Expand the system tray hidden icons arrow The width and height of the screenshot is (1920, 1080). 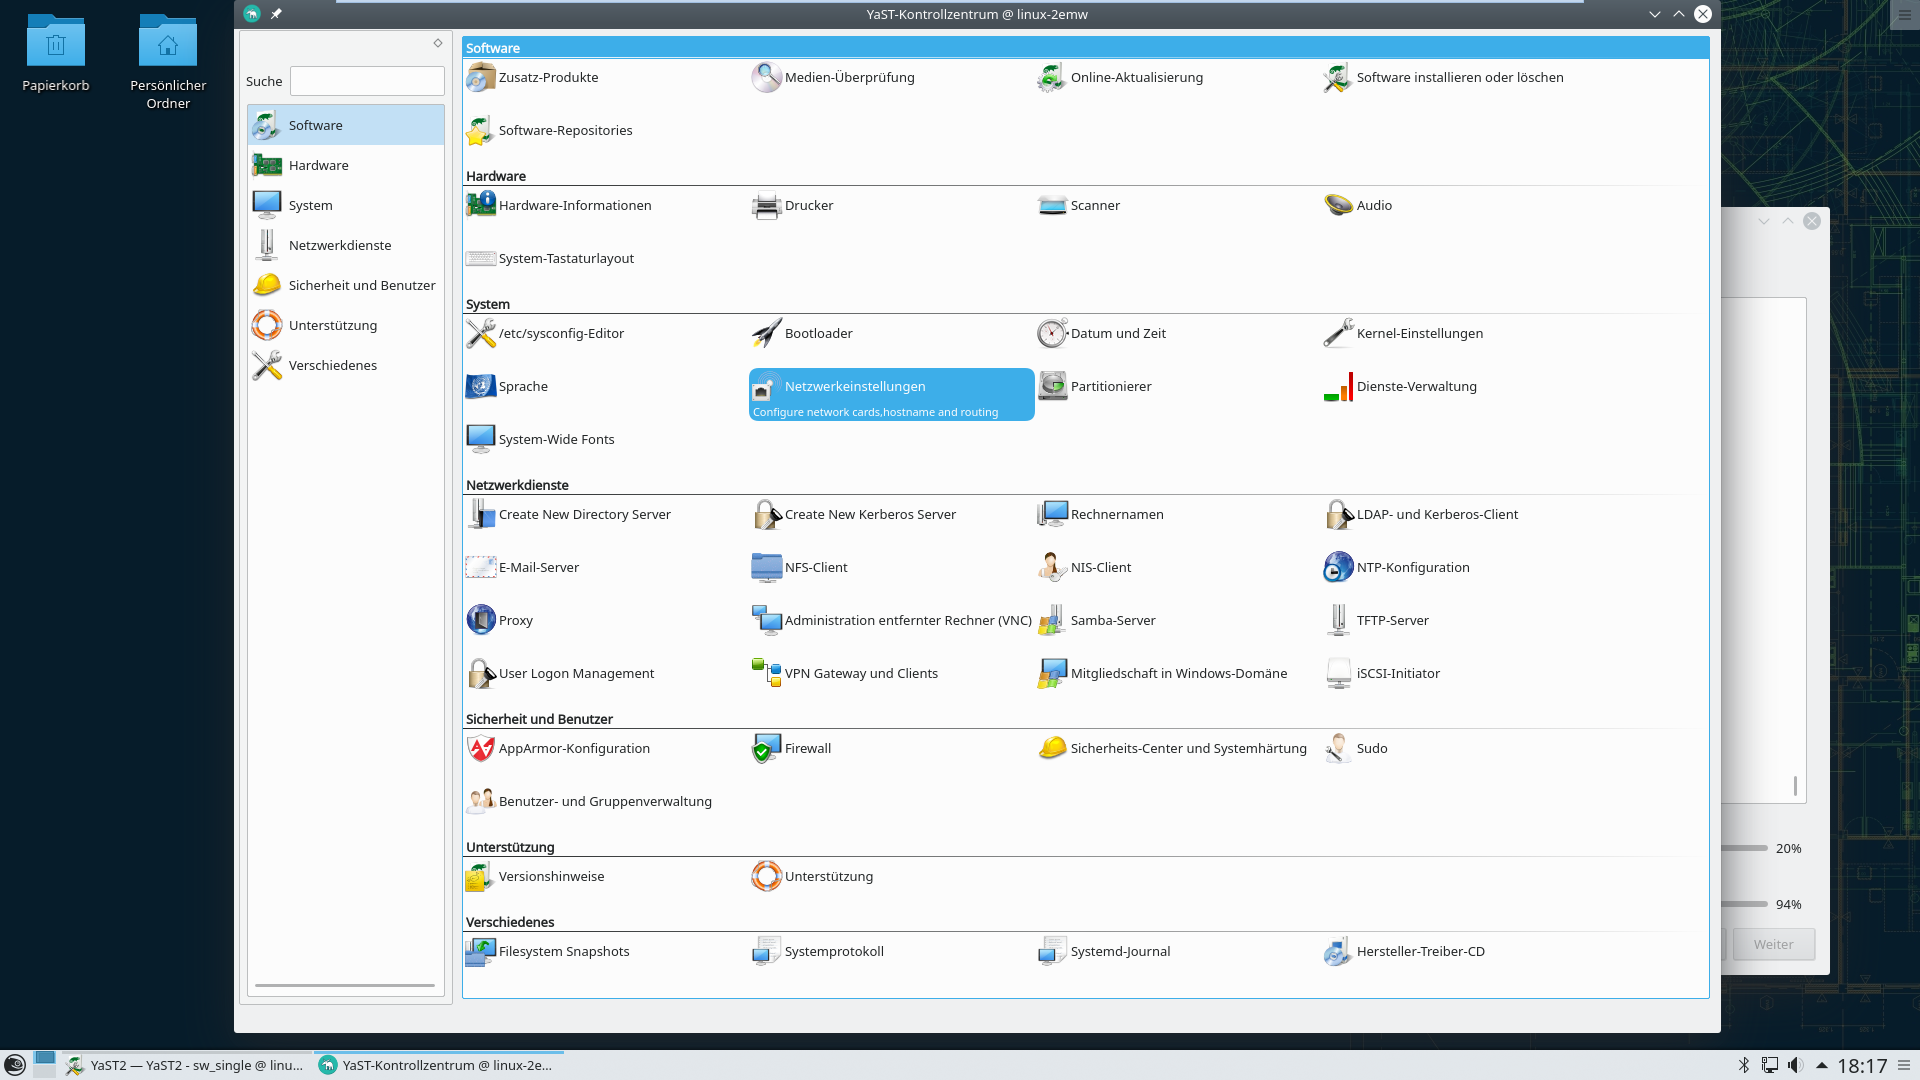click(1822, 1065)
